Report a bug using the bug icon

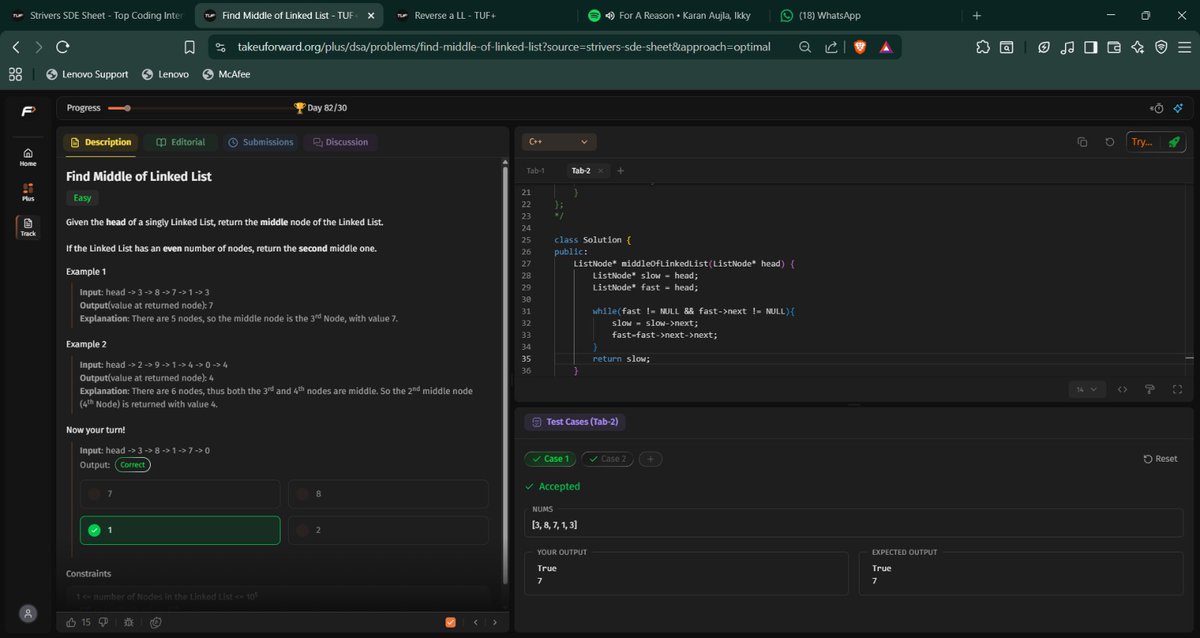(128, 622)
